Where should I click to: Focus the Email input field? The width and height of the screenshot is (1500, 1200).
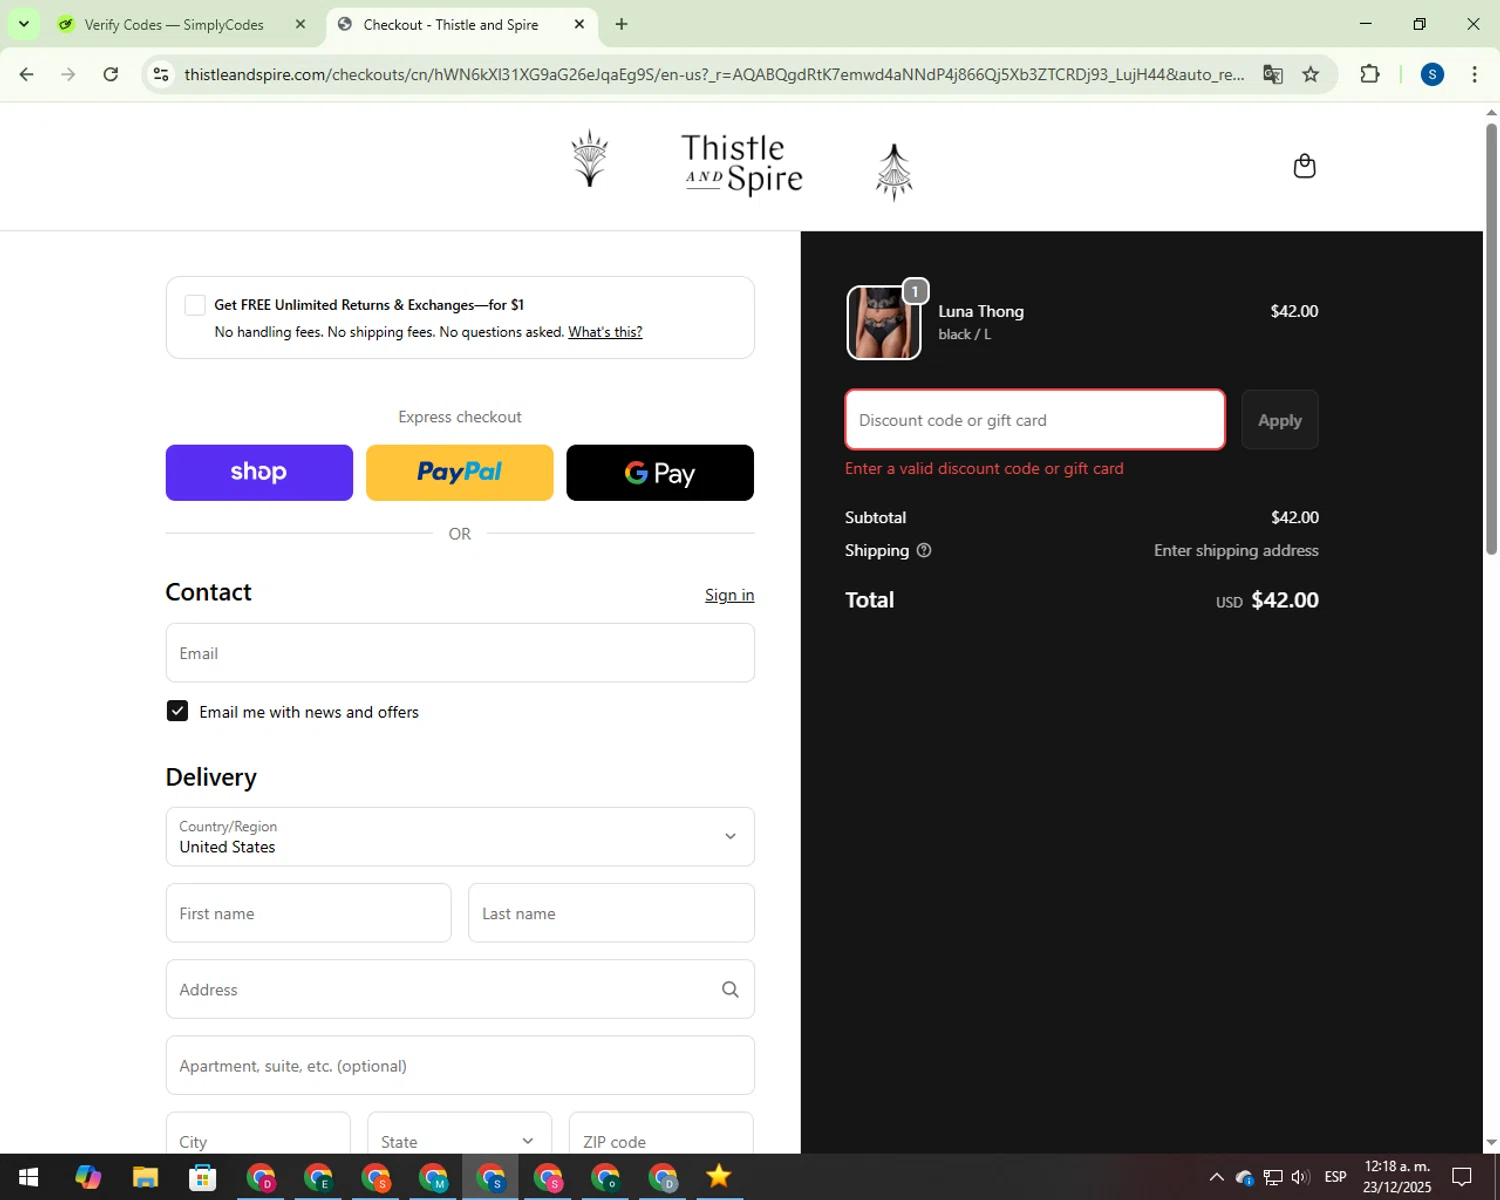[x=460, y=653]
